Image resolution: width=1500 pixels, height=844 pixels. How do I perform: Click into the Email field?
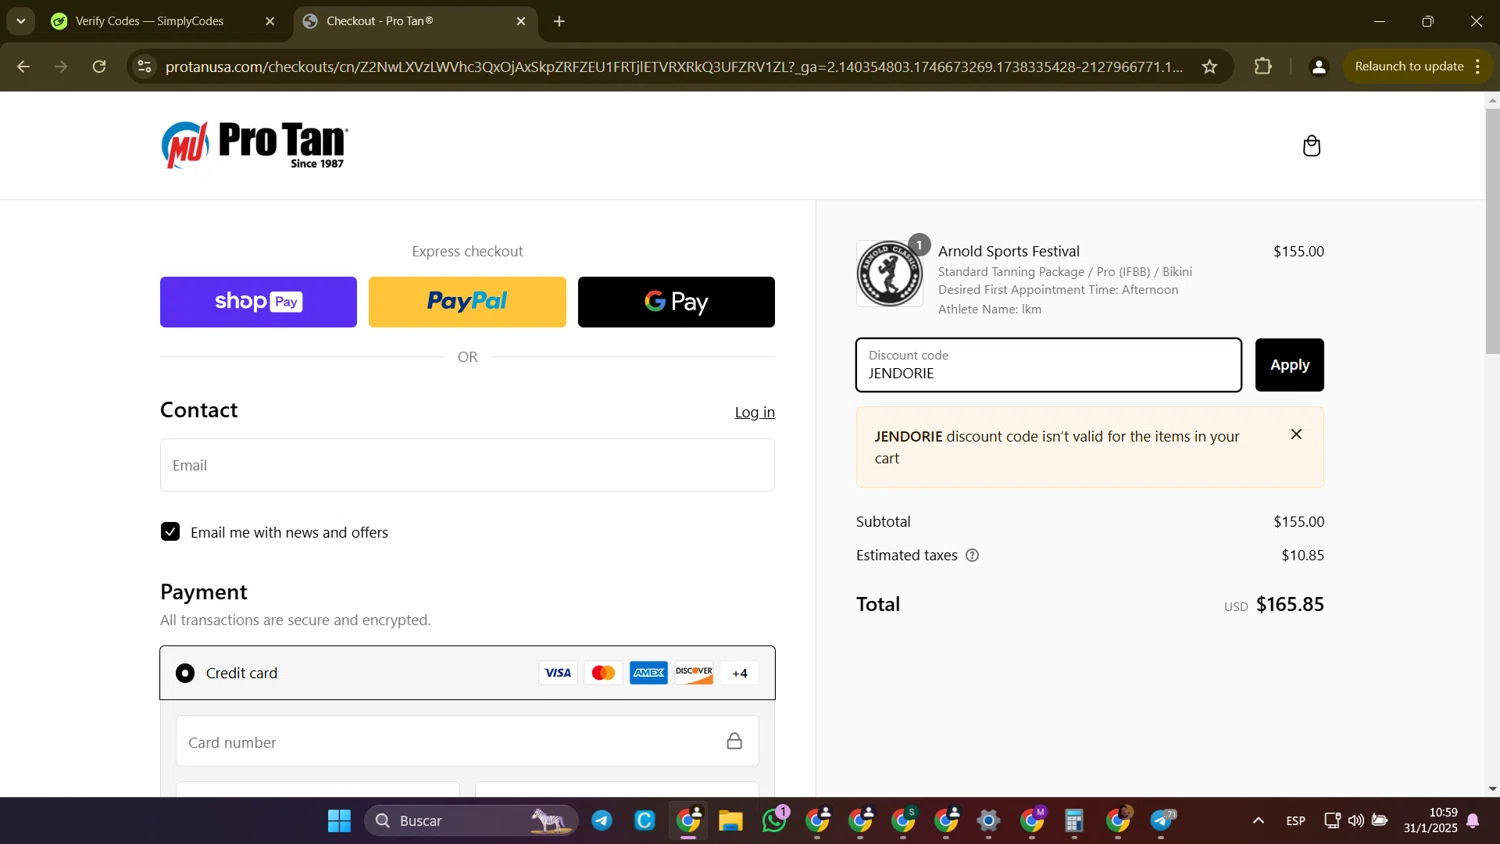[x=467, y=465]
